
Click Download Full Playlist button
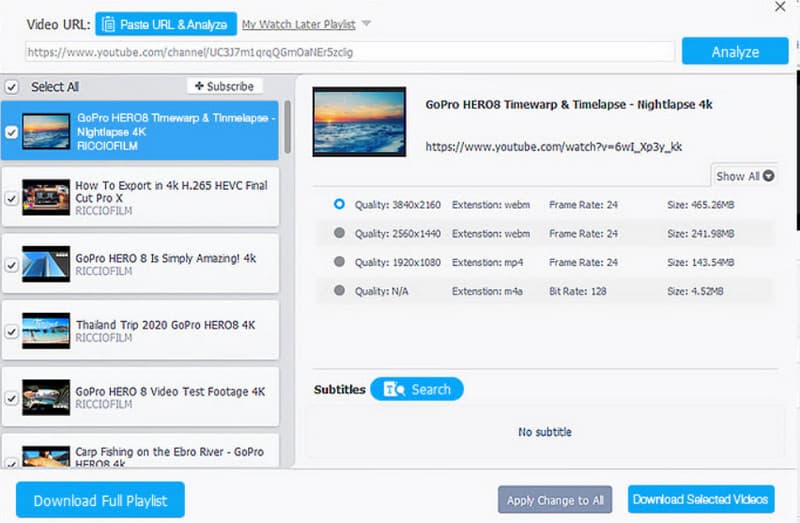pos(101,500)
